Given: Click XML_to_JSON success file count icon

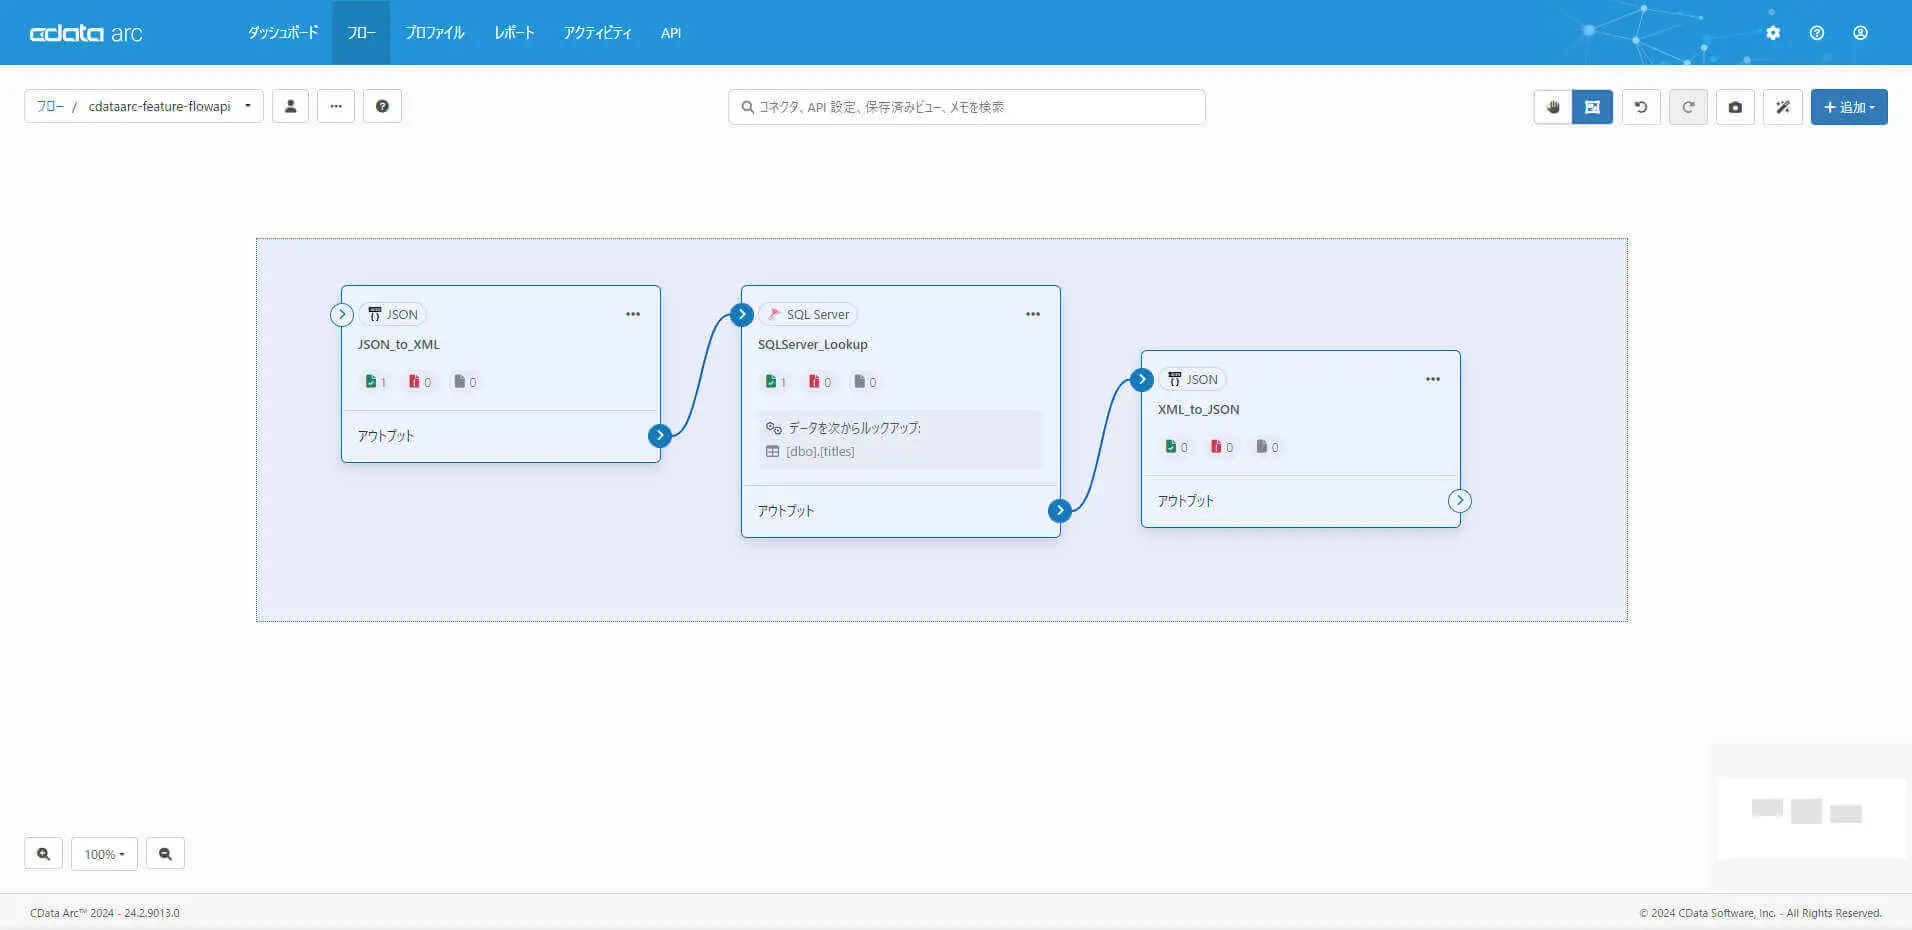Looking at the screenshot, I should pyautogui.click(x=1170, y=446).
